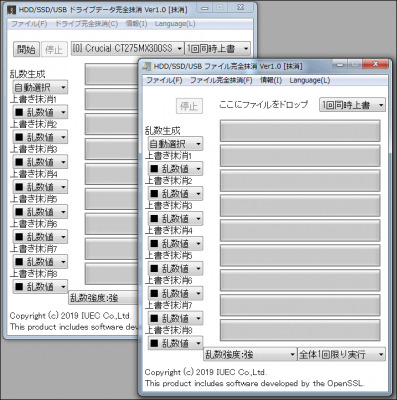Click the drive erase window title icon
The image size is (397, 400).
coord(12,10)
